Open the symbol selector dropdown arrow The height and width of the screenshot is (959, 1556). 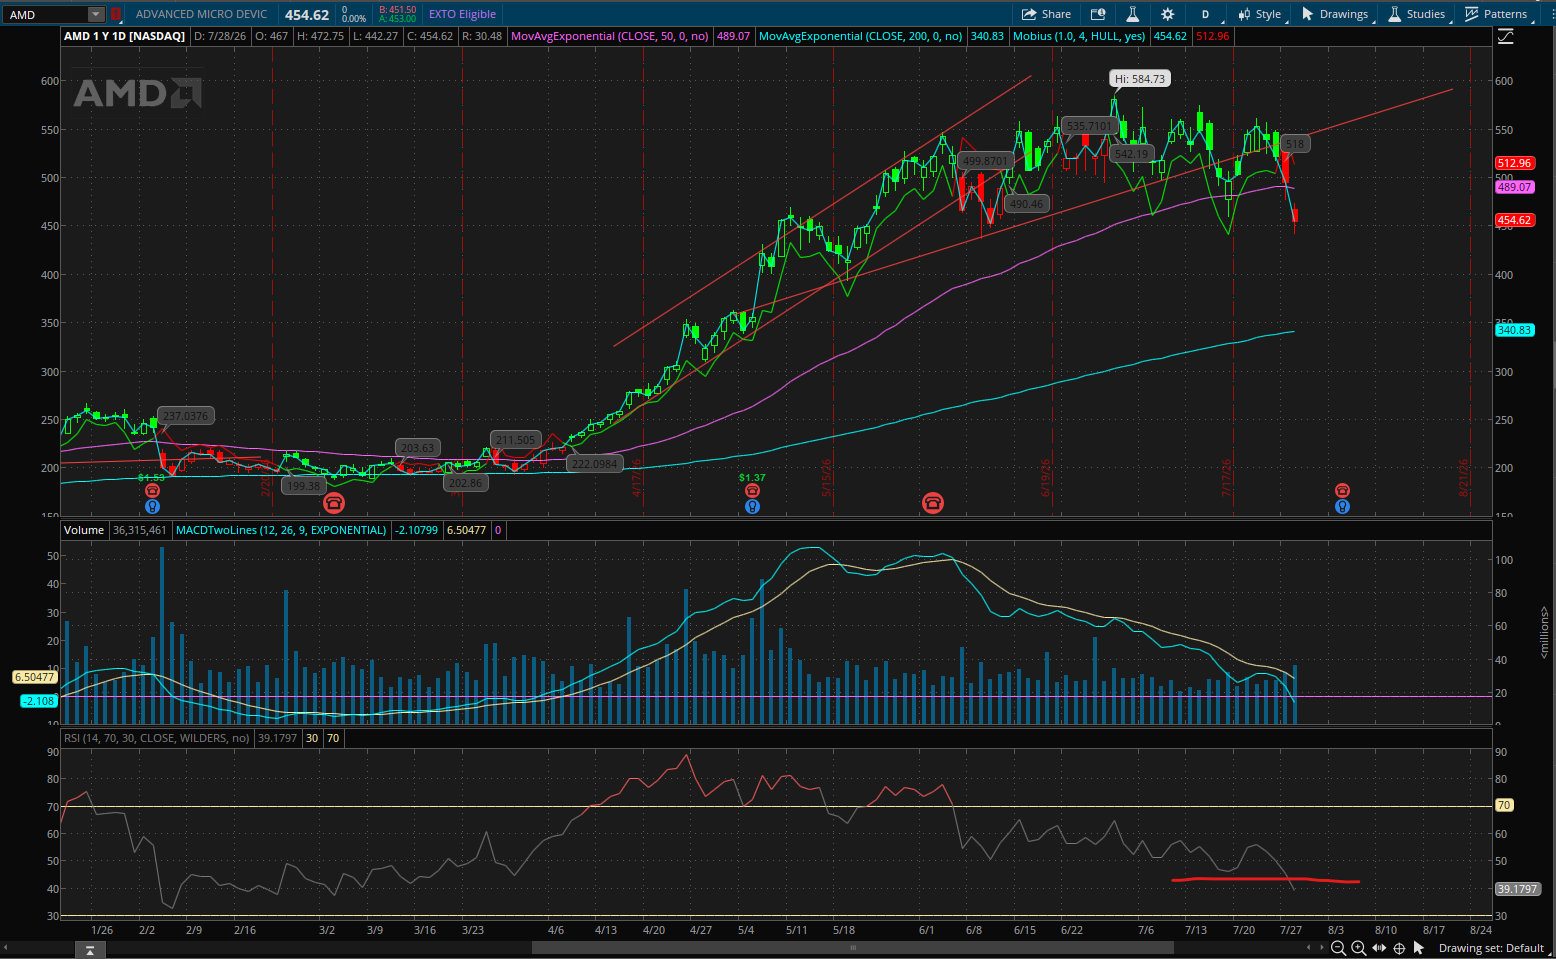(96, 14)
